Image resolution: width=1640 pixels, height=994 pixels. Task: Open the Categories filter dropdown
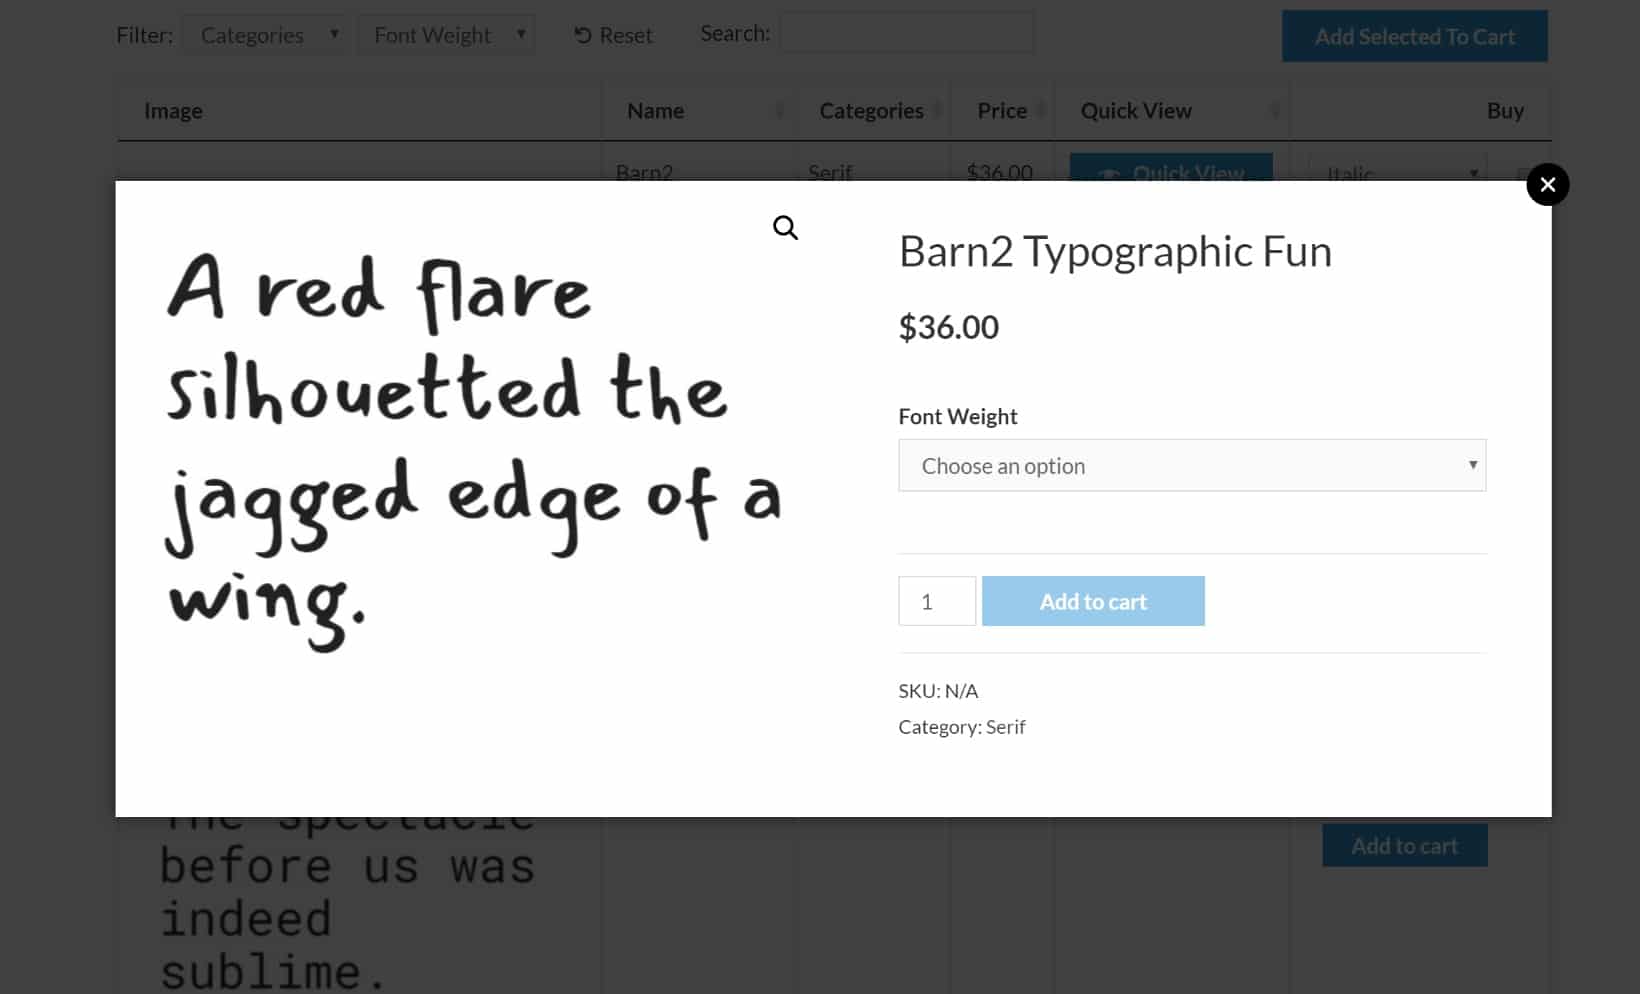265,34
